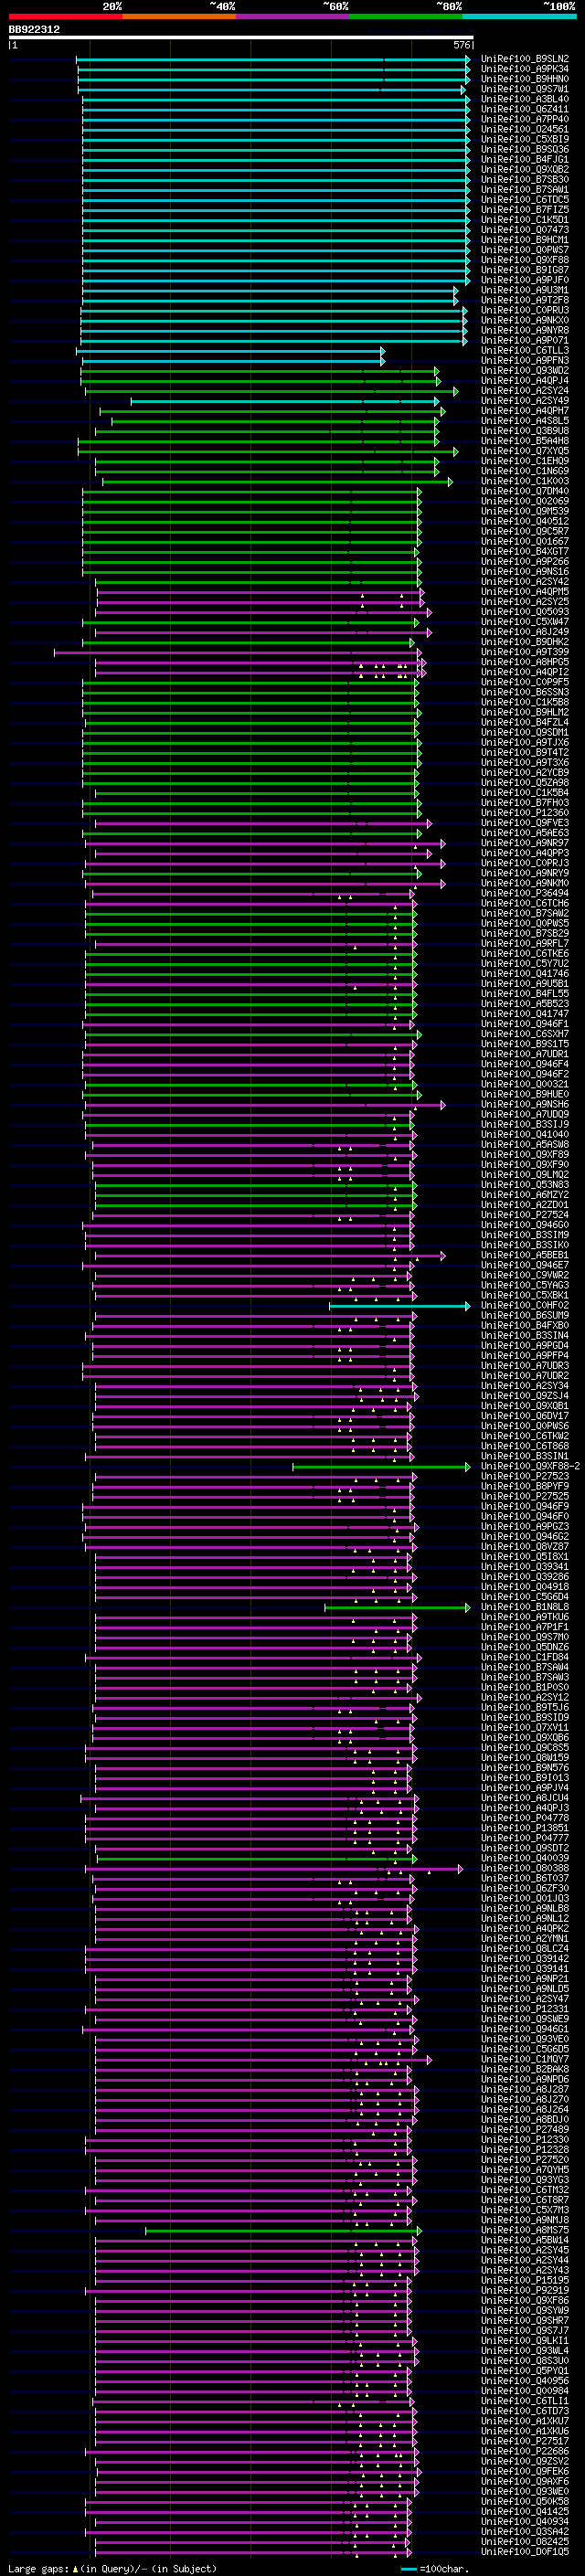This screenshot has height=2576, width=585.
Task: Select the UniRef100_A9U3M1 entry
Action: click(x=525, y=290)
